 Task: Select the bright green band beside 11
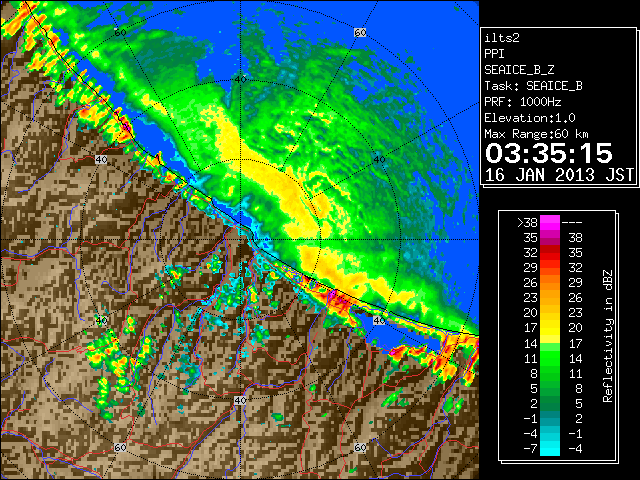click(x=550, y=358)
